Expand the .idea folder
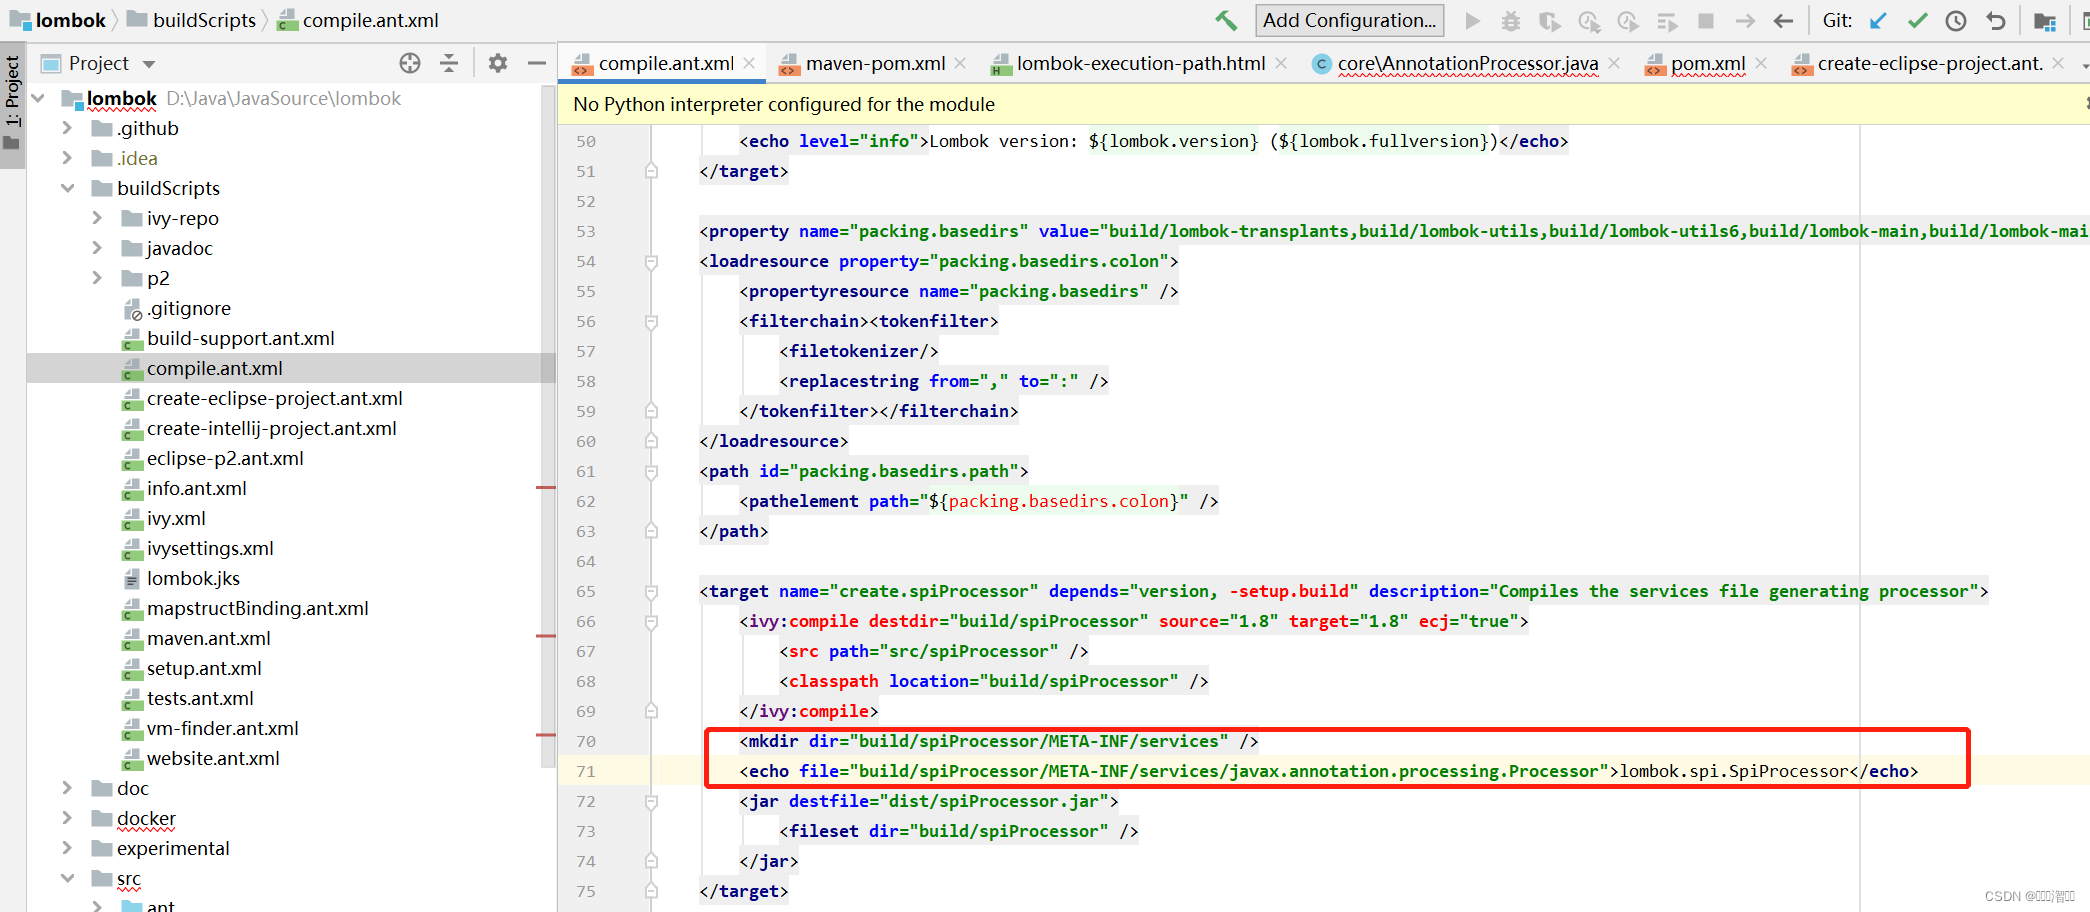The height and width of the screenshot is (912, 2090). click(x=67, y=158)
